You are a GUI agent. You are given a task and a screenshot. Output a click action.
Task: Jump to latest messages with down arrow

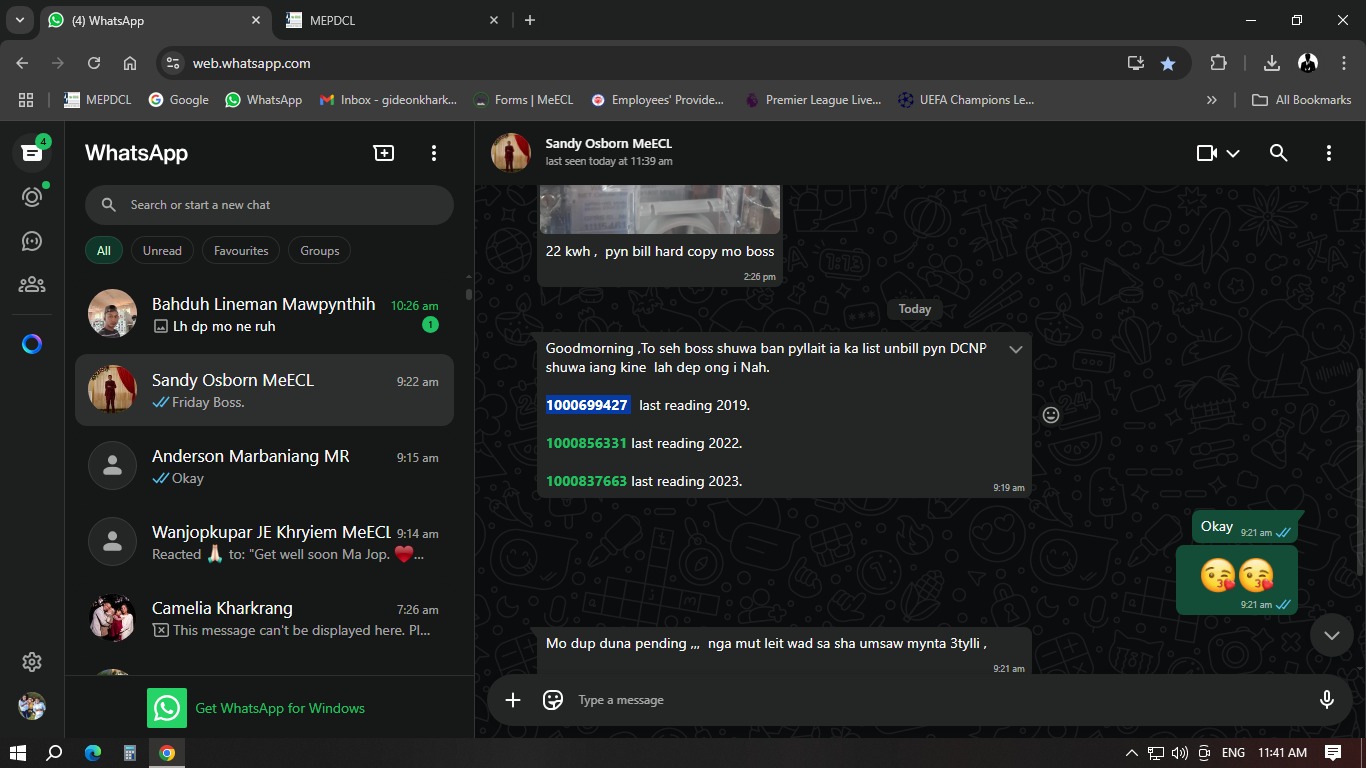click(1332, 635)
